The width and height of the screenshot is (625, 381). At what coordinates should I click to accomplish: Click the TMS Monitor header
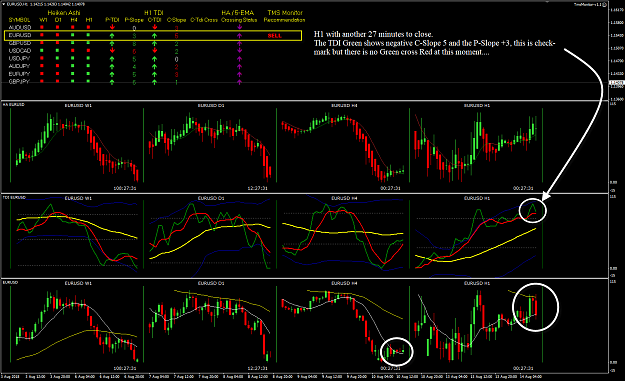[285, 13]
